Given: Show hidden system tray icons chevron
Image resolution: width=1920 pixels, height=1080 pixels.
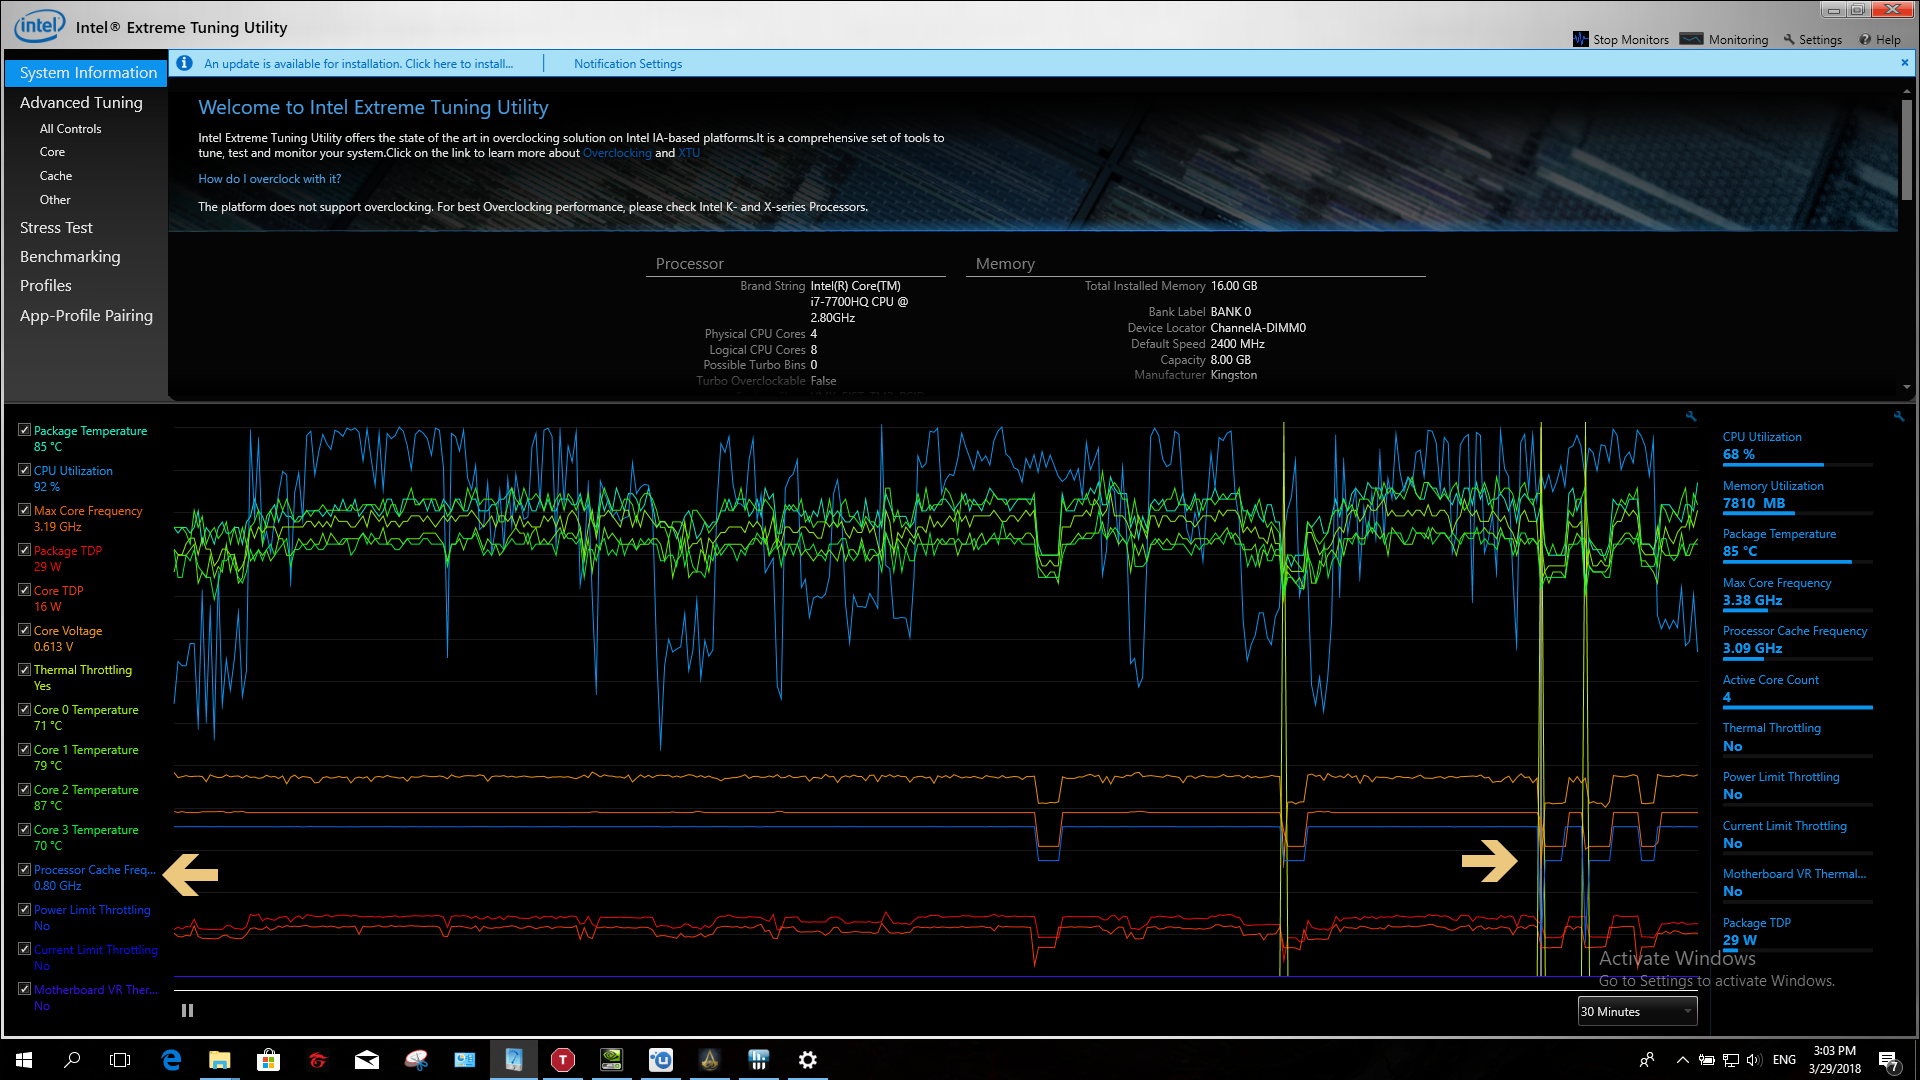Looking at the screenshot, I should click(x=1682, y=1060).
